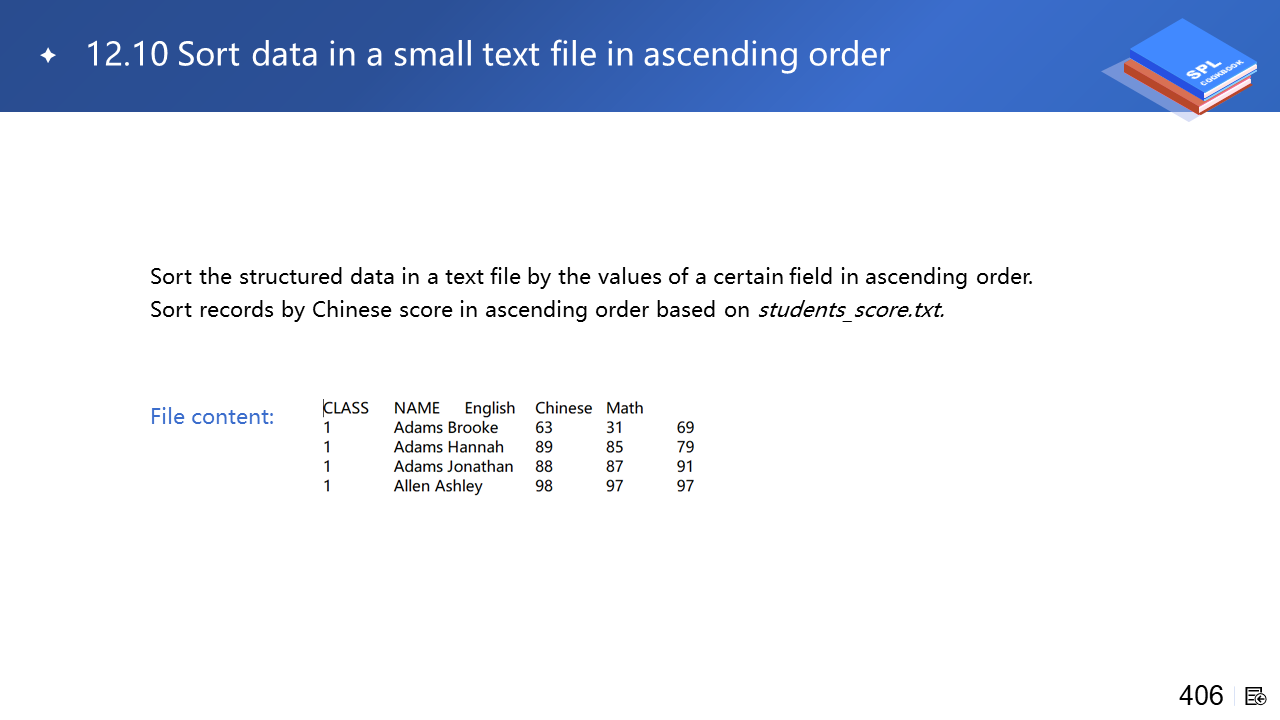Select the Chinese column header
The image size is (1280, 720).
(563, 408)
